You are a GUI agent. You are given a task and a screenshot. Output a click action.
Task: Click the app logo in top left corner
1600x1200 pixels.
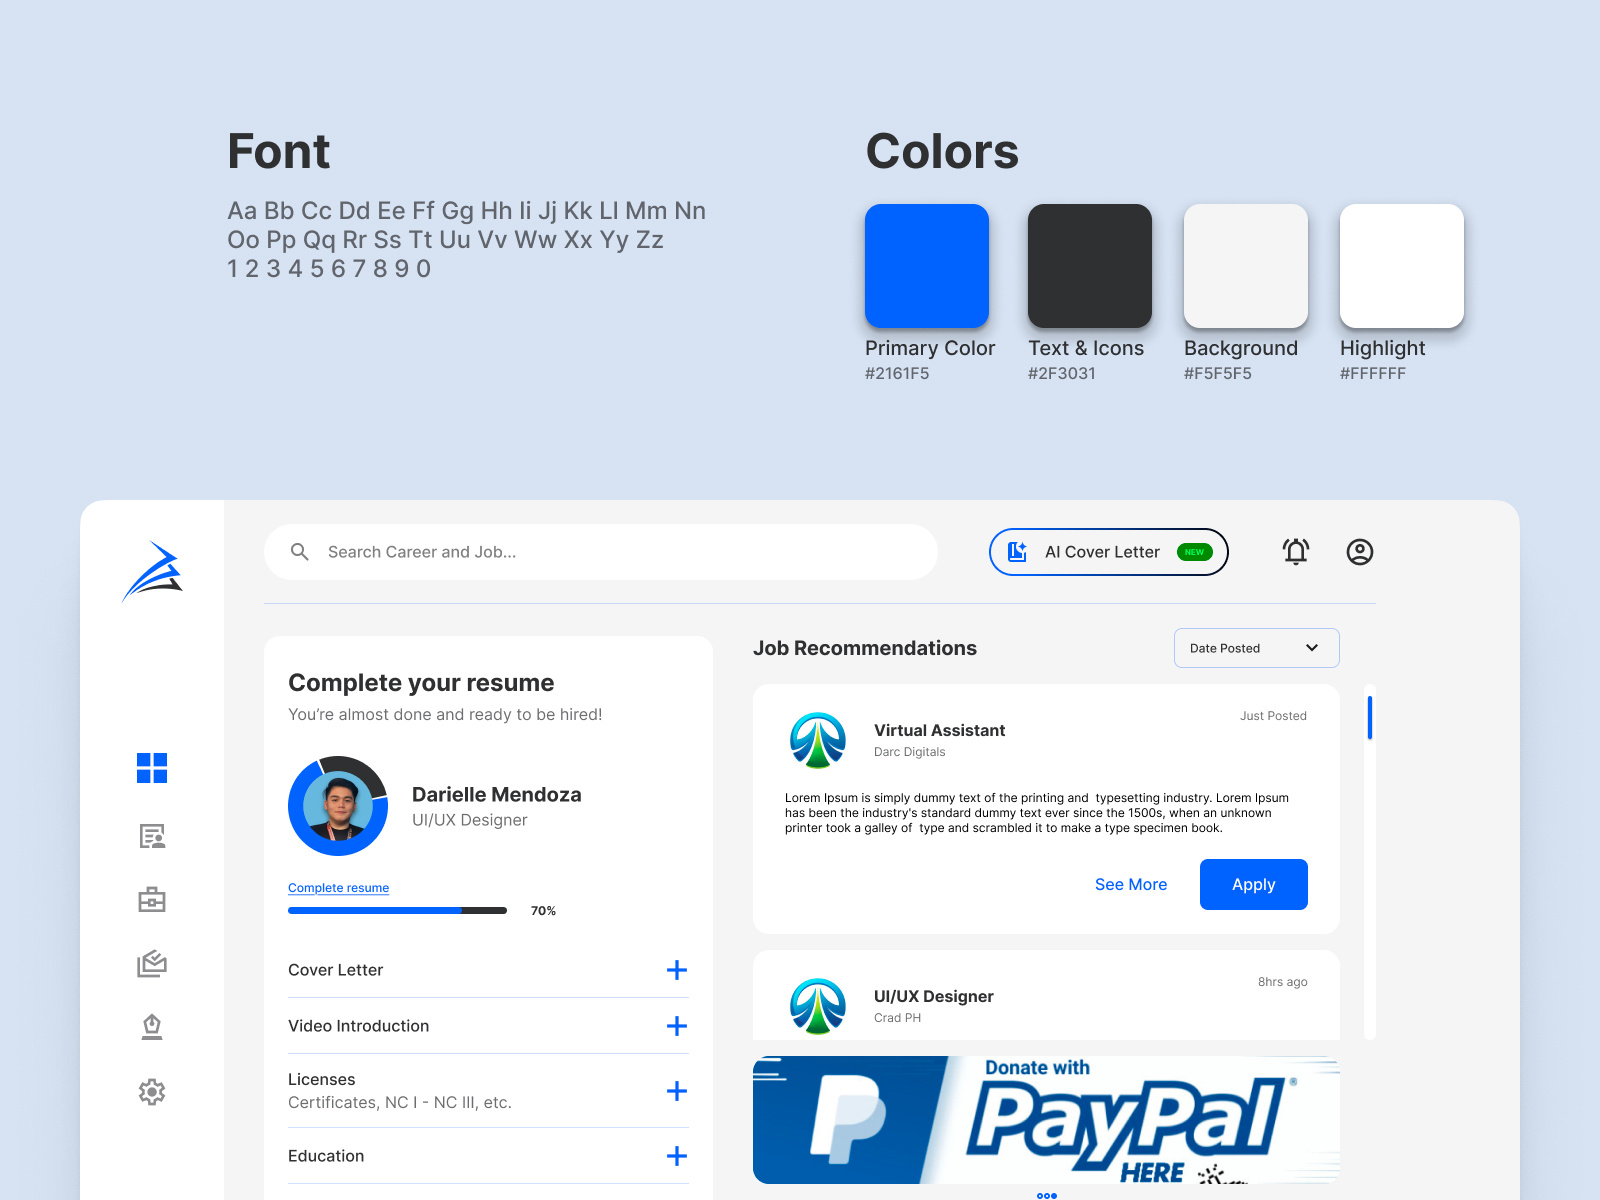click(x=152, y=572)
